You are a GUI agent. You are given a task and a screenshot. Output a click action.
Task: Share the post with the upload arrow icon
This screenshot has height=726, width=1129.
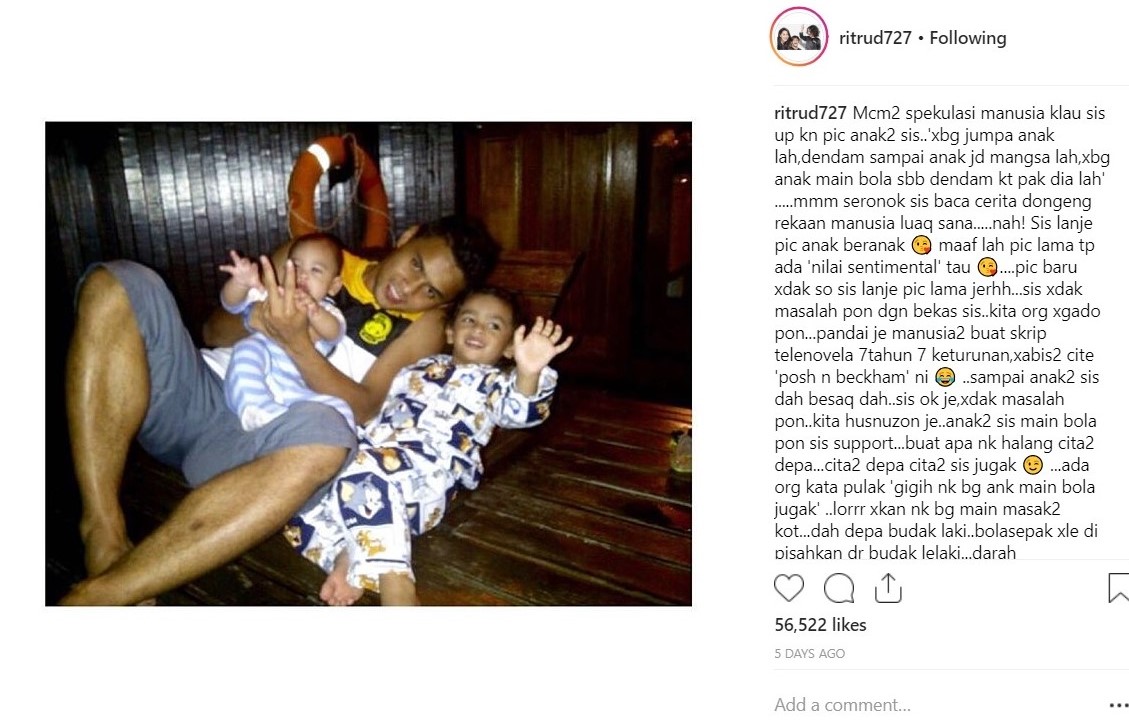pyautogui.click(x=888, y=588)
